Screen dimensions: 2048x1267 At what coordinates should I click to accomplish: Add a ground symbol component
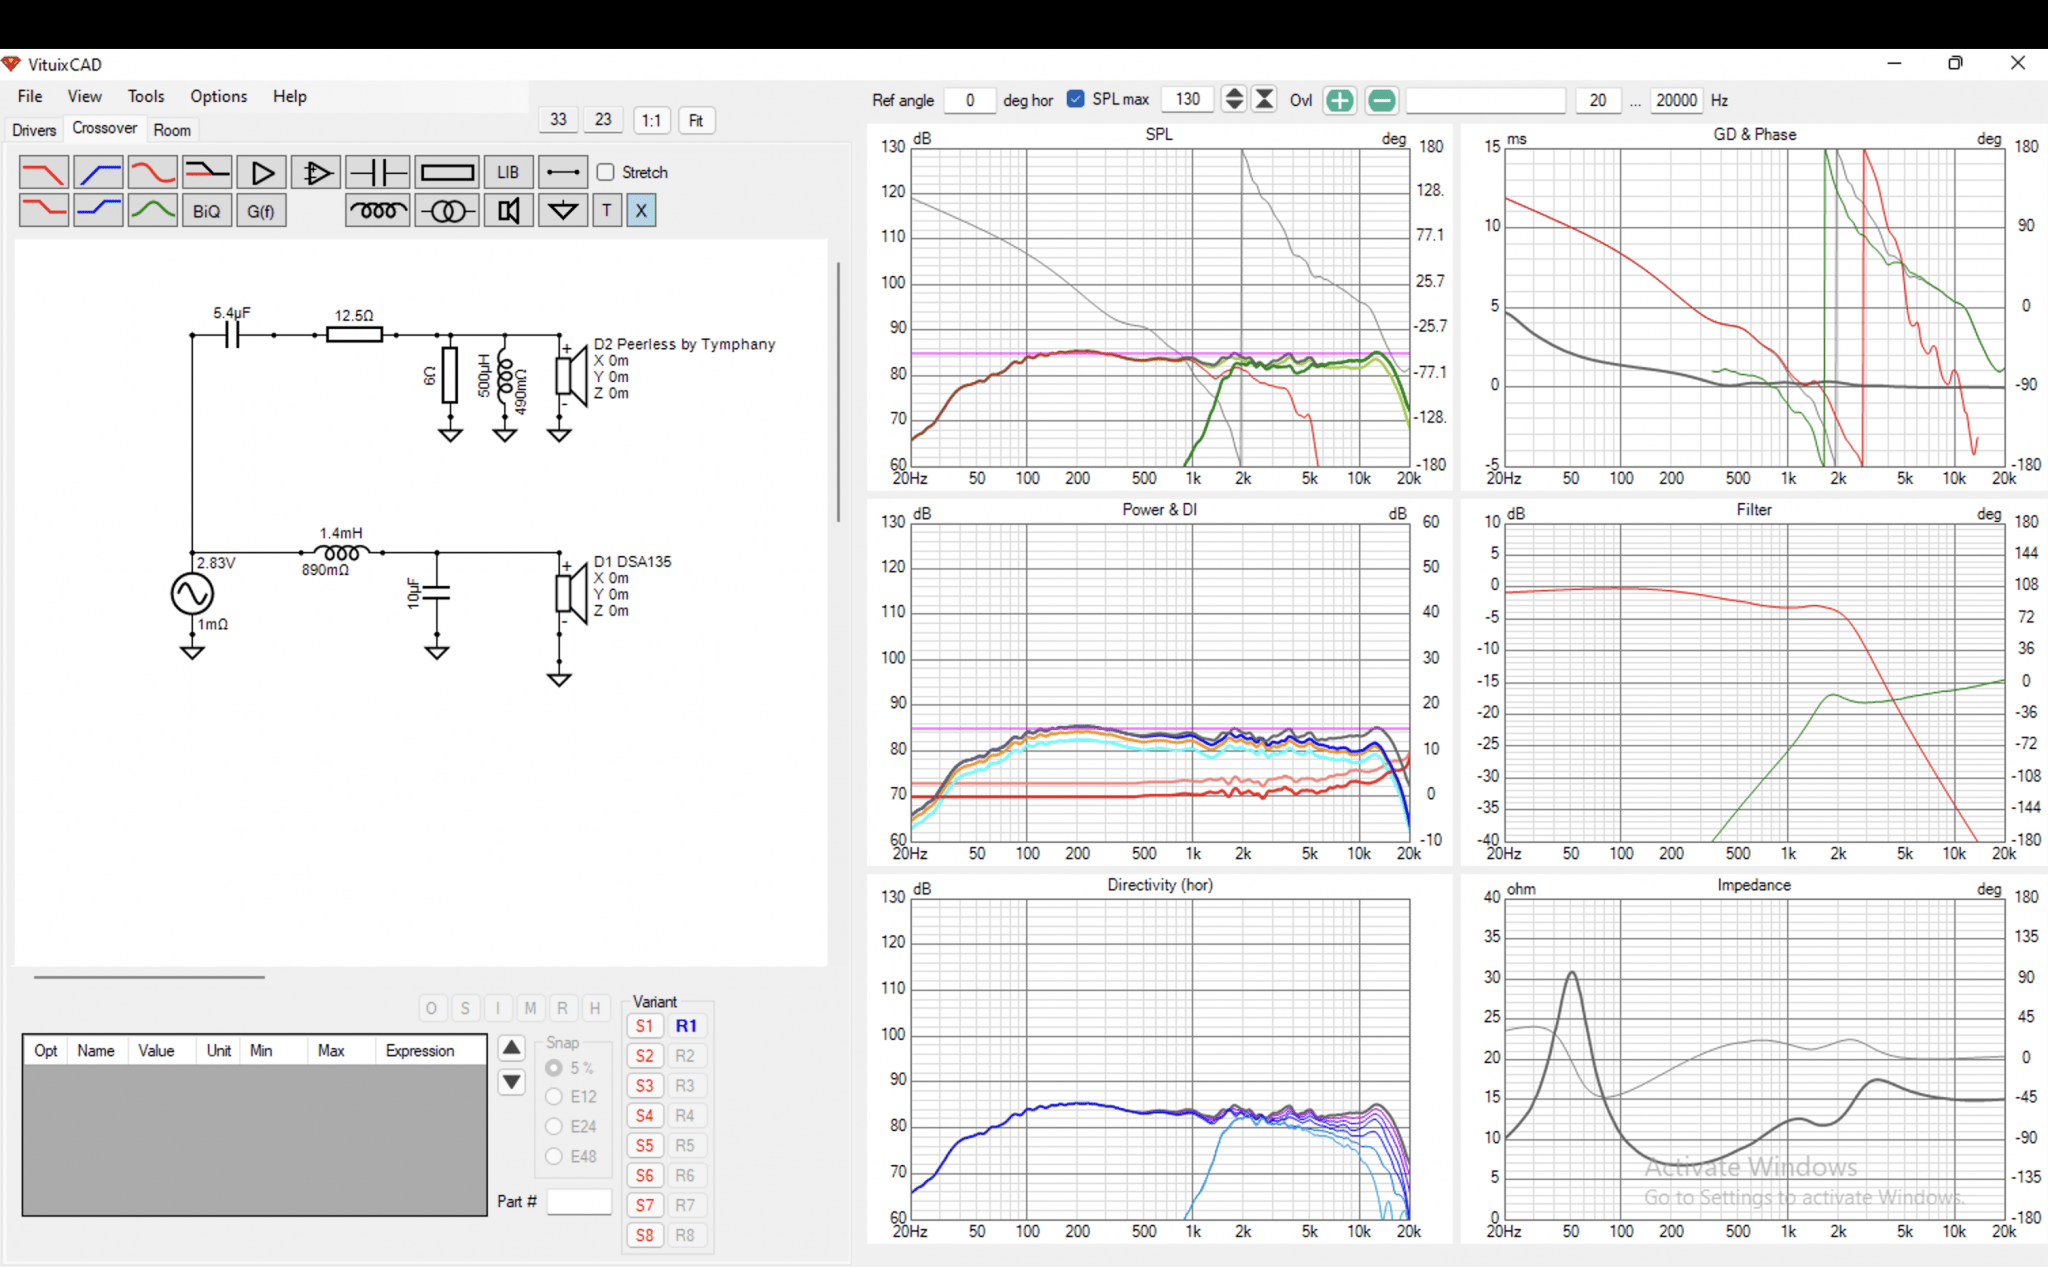563,211
